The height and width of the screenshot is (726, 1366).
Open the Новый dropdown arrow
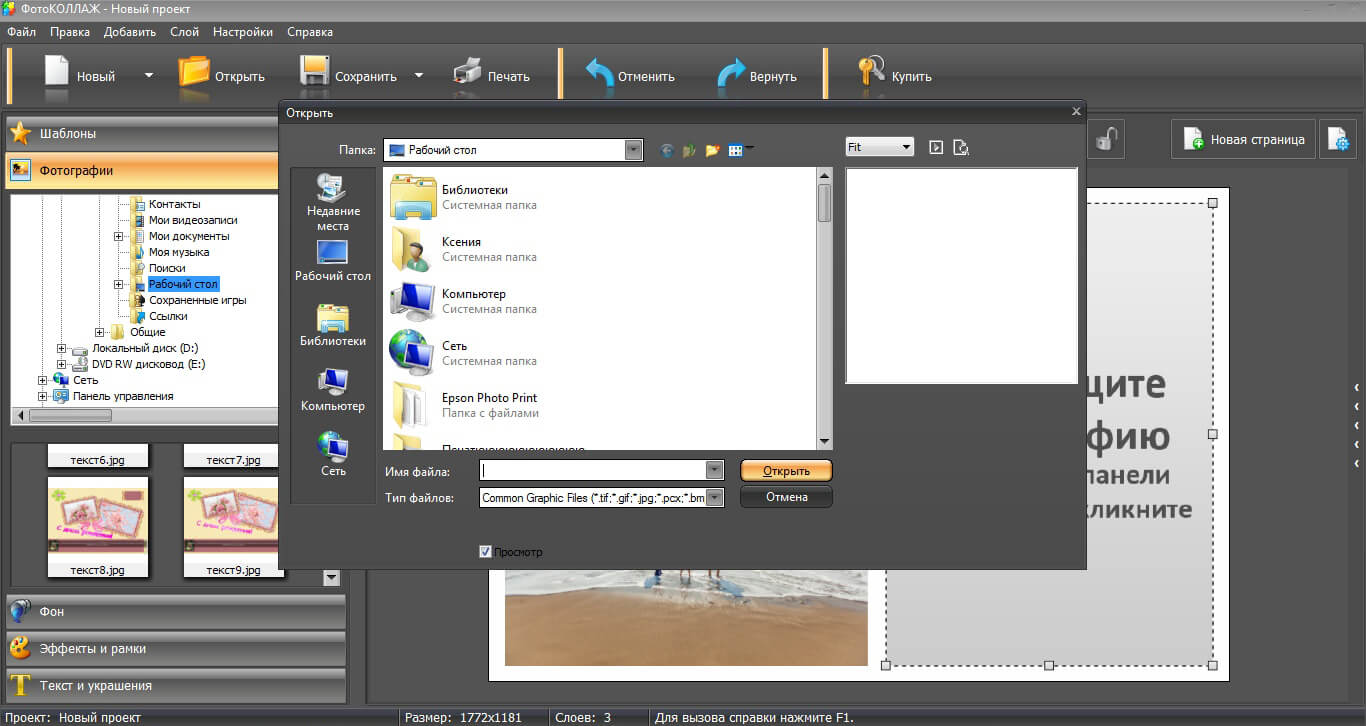[149, 75]
